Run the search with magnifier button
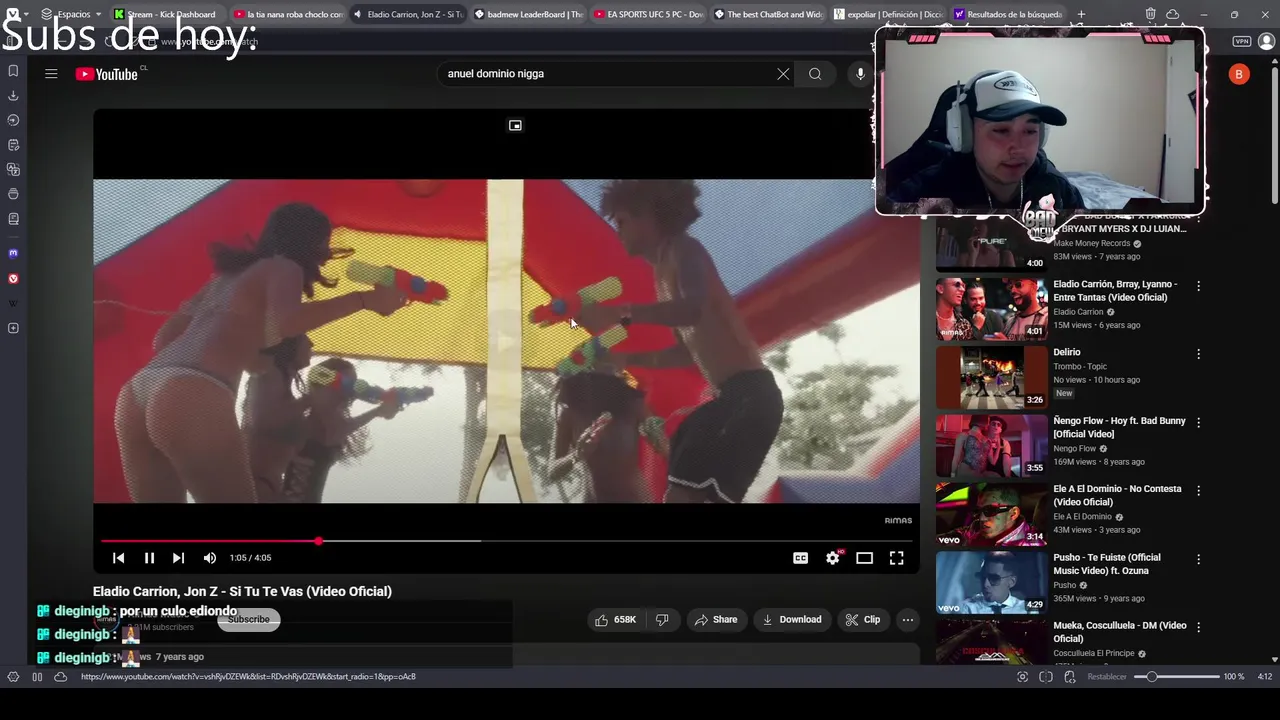The image size is (1280, 720). point(815,74)
